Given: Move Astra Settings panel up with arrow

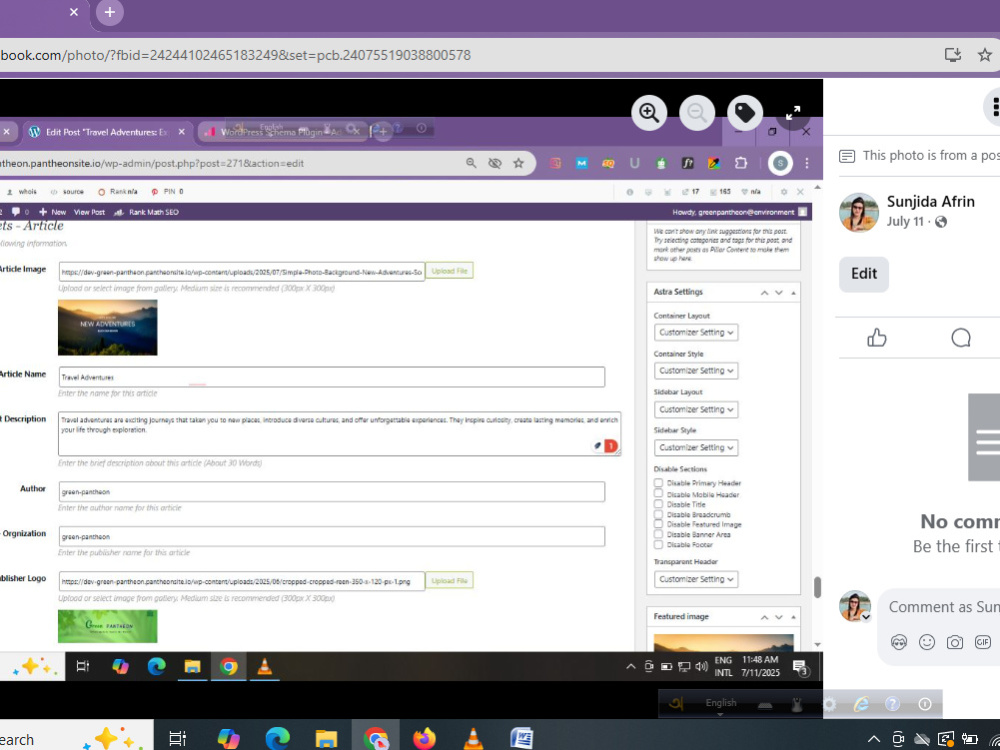Looking at the screenshot, I should tap(764, 293).
